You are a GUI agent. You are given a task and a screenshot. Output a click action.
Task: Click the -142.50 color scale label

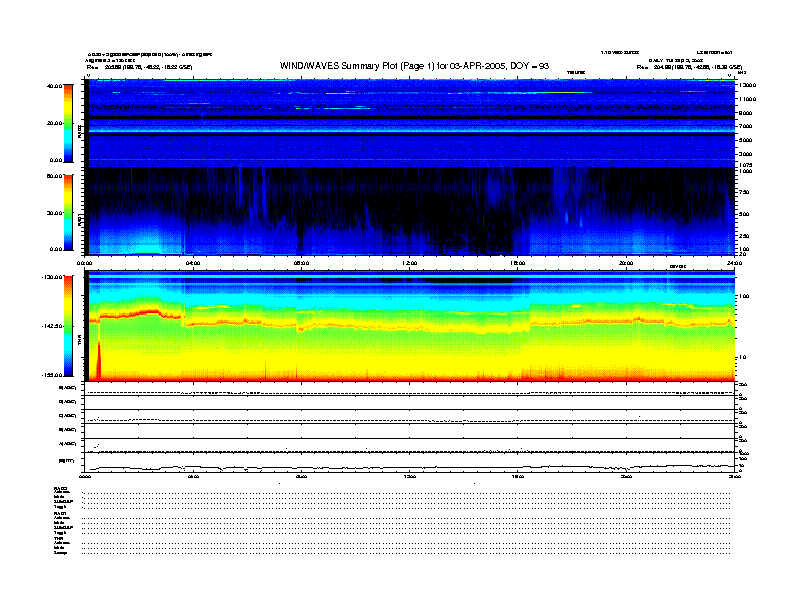[x=53, y=326]
